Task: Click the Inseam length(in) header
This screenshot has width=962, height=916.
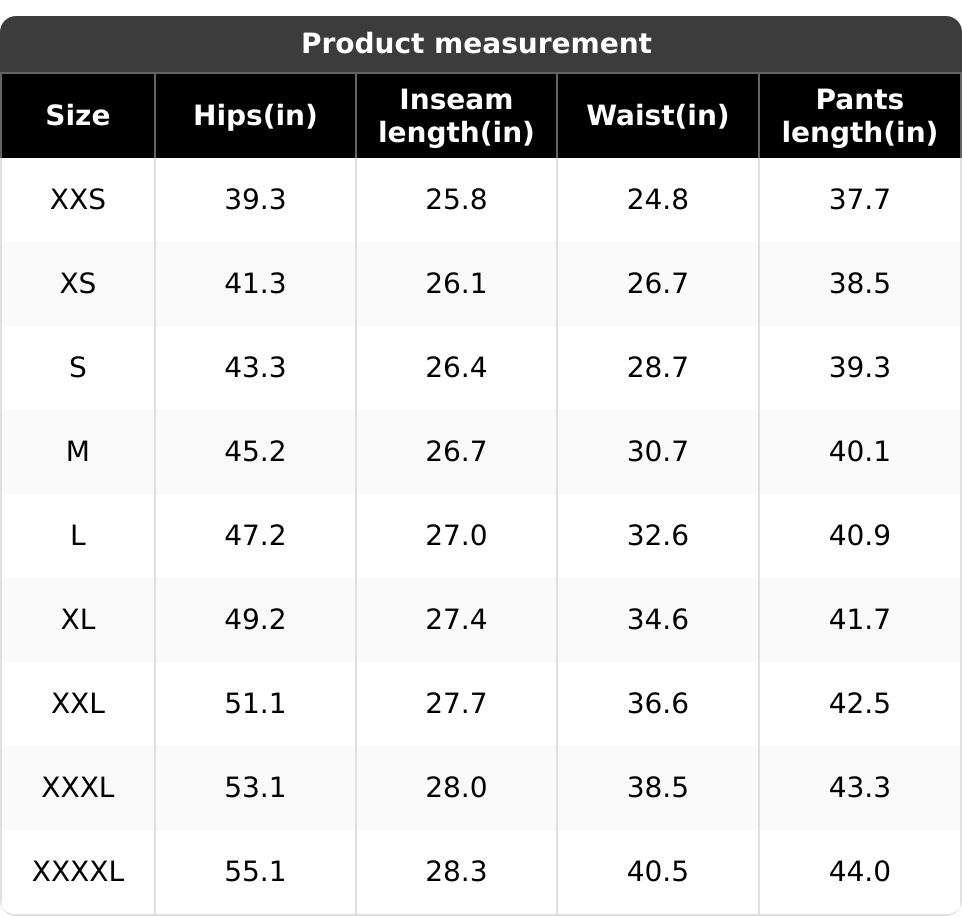Action: click(x=456, y=116)
